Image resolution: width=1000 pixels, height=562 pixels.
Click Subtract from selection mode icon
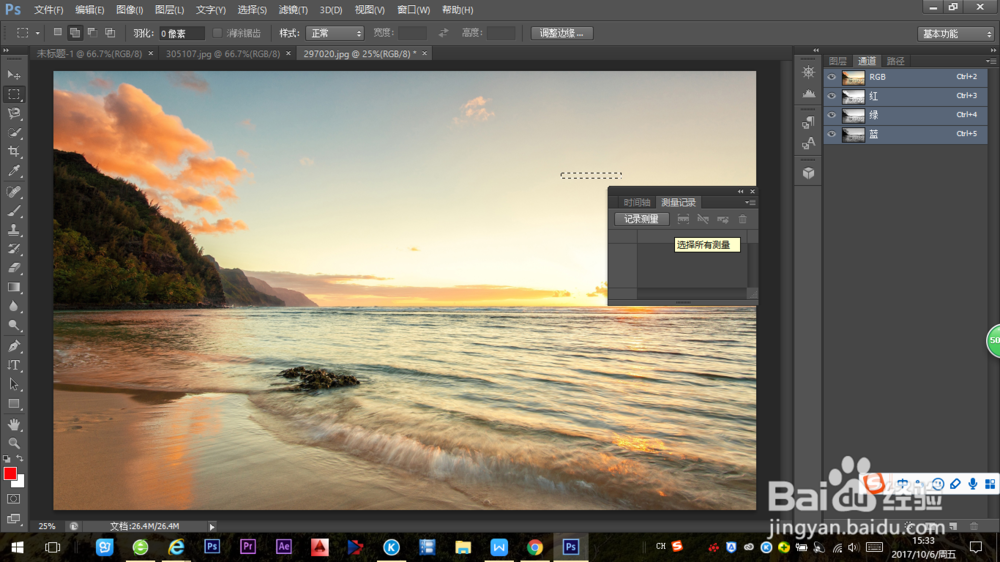click(x=92, y=33)
